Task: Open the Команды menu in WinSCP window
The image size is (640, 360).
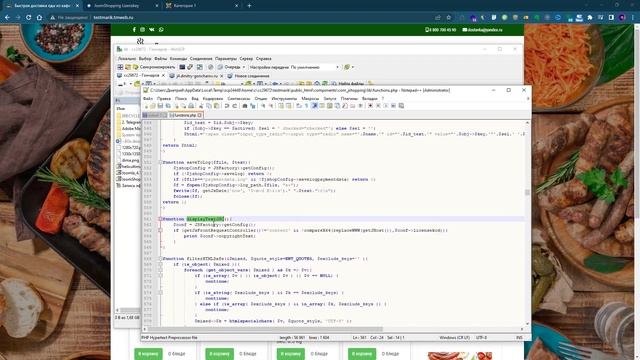Action: tap(178, 59)
